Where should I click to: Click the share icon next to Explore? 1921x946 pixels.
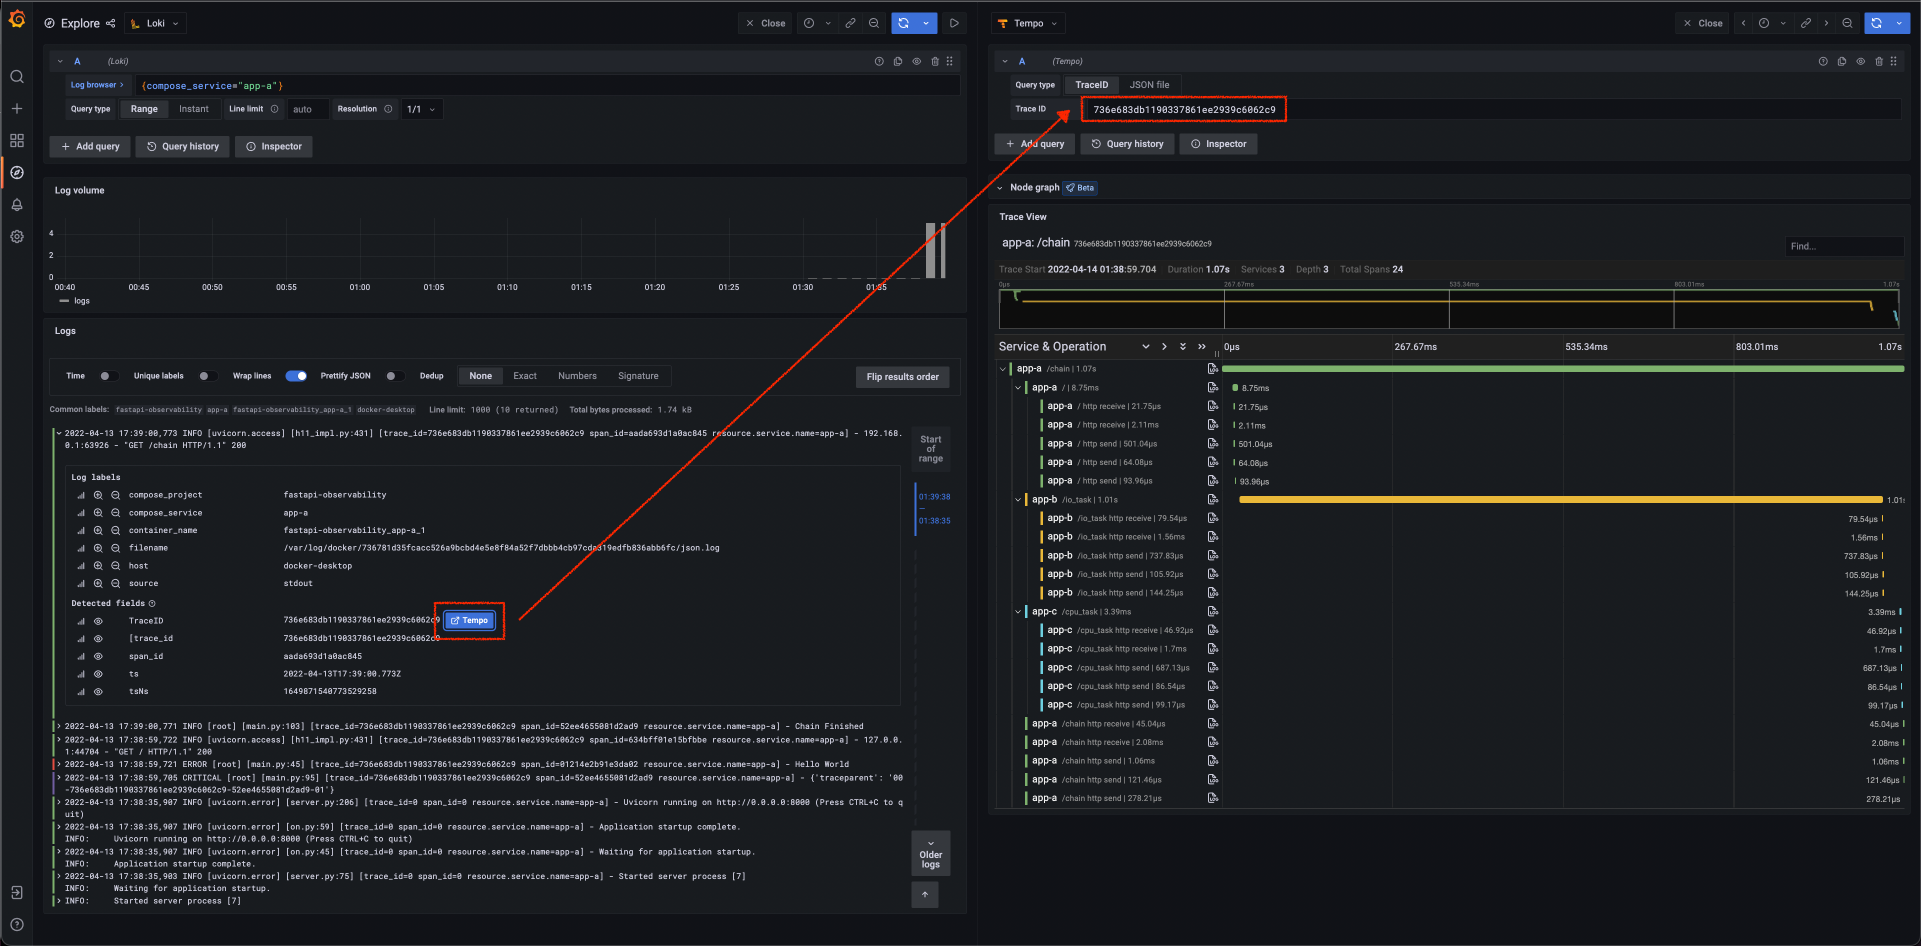click(x=111, y=23)
